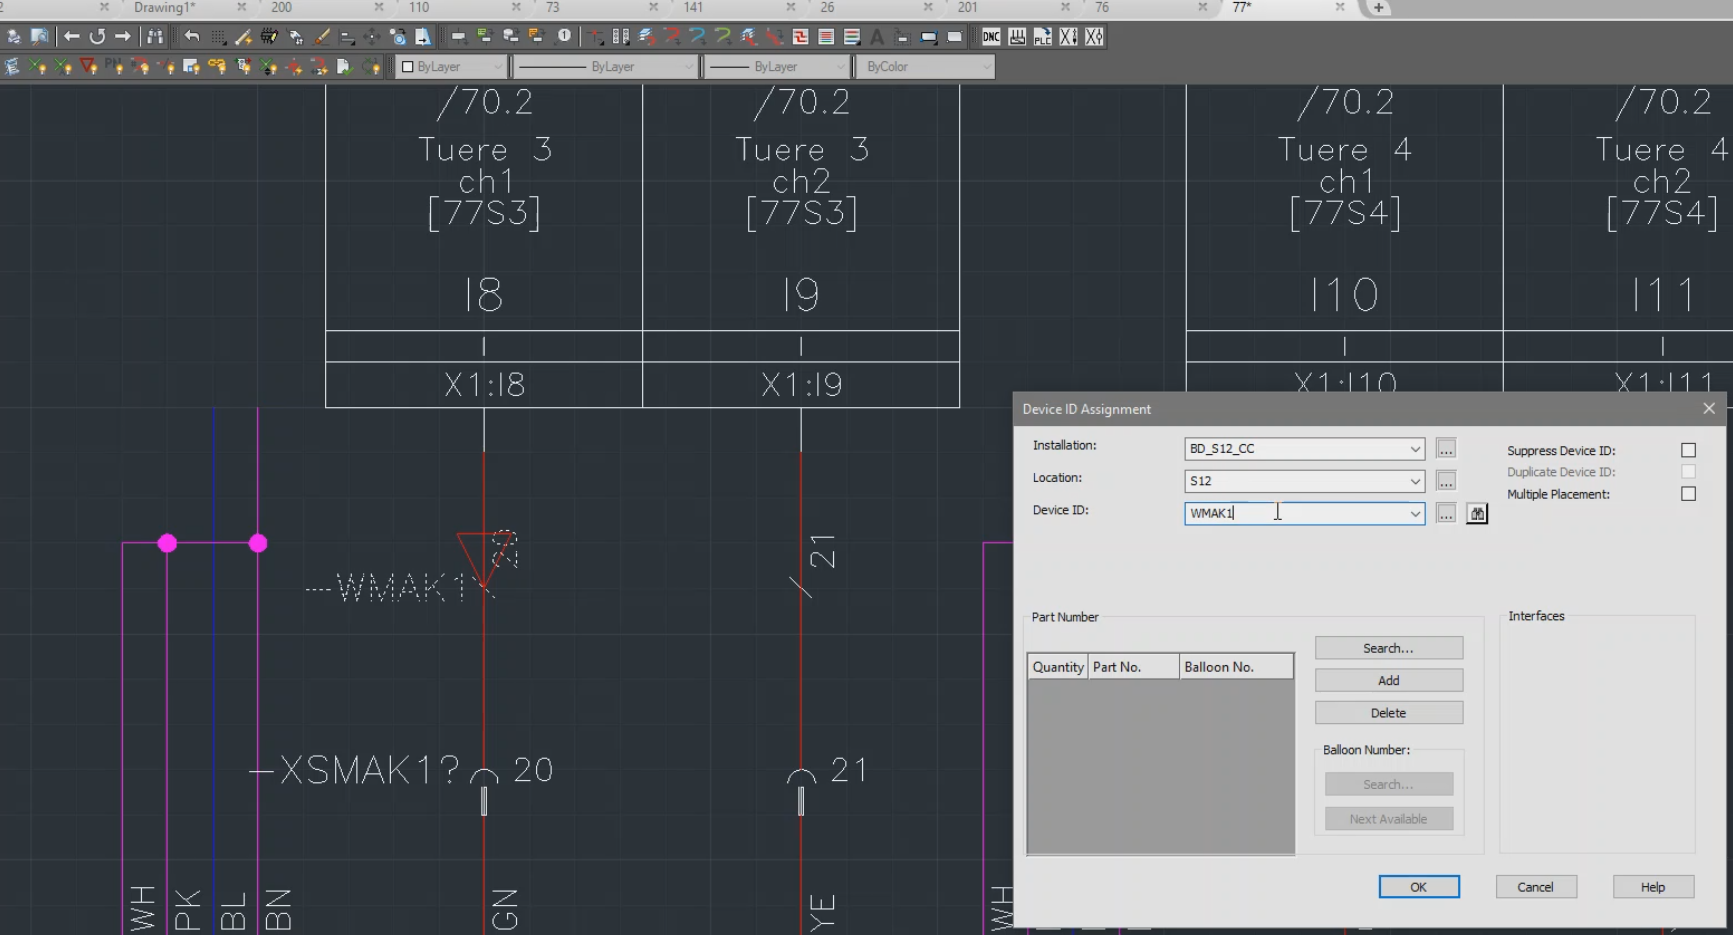Image resolution: width=1733 pixels, height=935 pixels.
Task: Open the second ByLayer lineweight dropdown
Action: (777, 67)
